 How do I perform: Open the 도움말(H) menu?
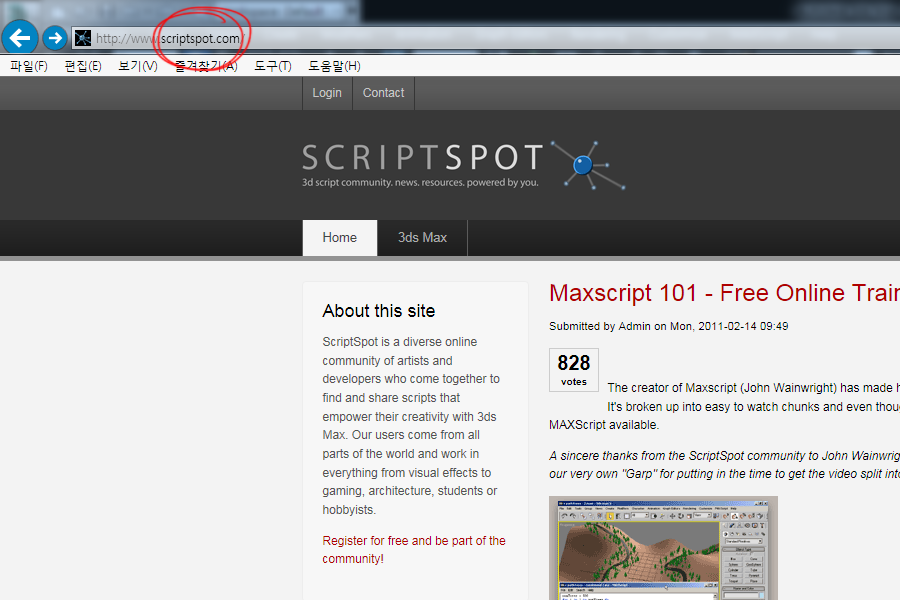click(335, 66)
